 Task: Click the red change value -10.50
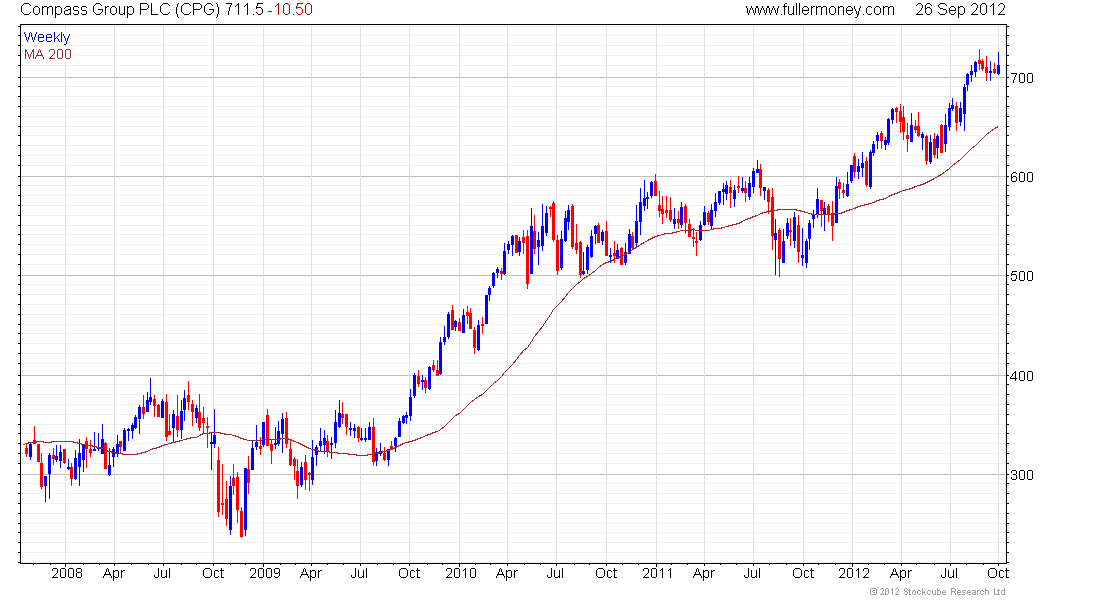(290, 10)
